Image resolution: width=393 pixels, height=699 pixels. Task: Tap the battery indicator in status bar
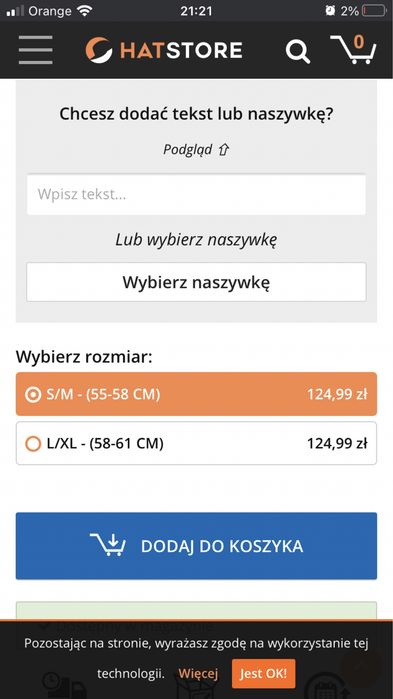click(374, 11)
